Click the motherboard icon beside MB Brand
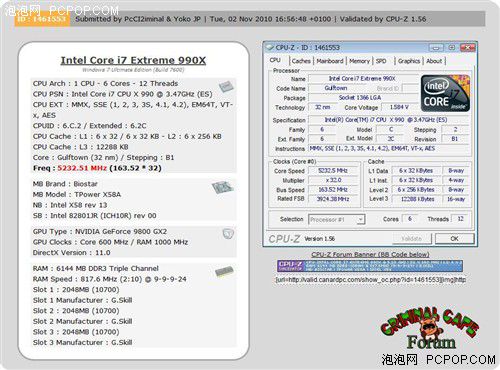The image size is (500, 370). click(222, 188)
